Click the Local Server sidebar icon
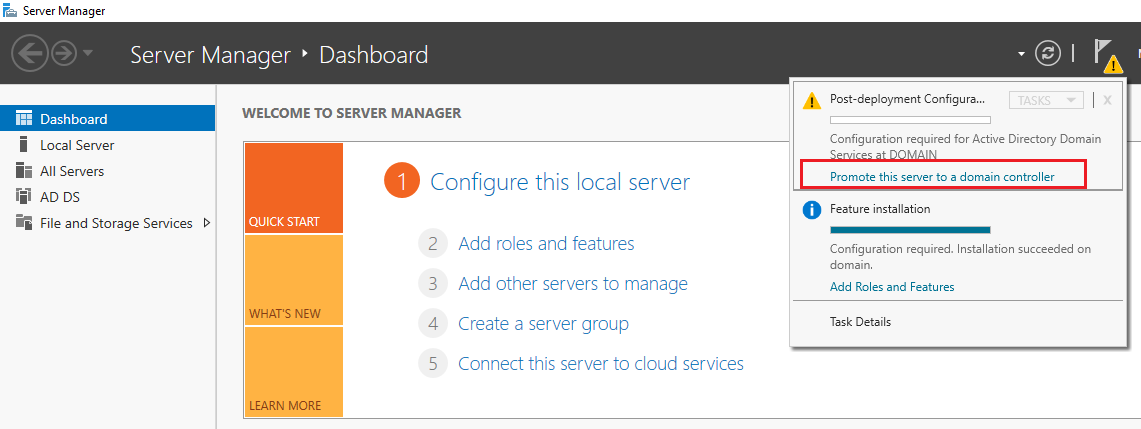 [24, 145]
